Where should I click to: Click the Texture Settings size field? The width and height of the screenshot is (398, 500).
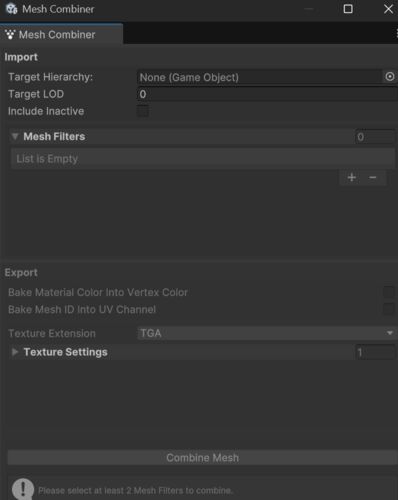coord(375,352)
